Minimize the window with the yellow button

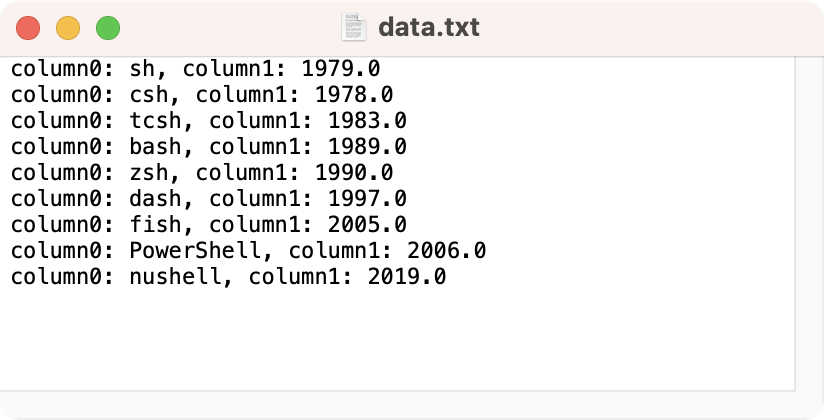coord(68,28)
